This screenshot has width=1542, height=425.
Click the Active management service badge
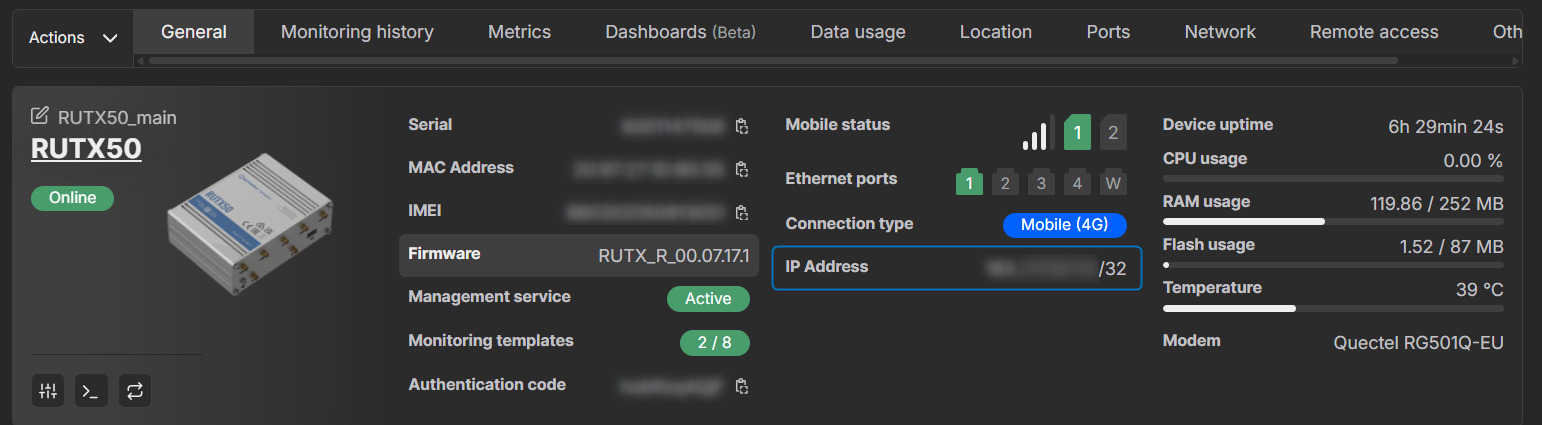coord(708,298)
